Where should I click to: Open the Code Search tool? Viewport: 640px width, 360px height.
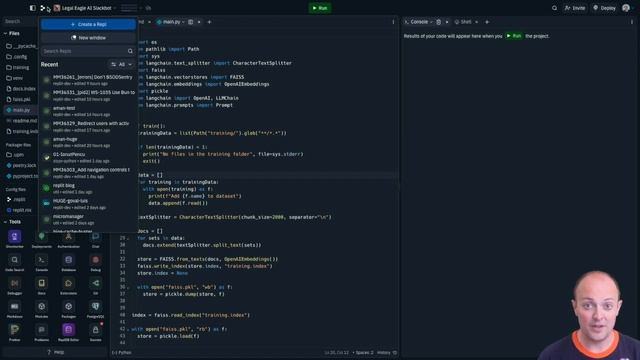coord(15,262)
